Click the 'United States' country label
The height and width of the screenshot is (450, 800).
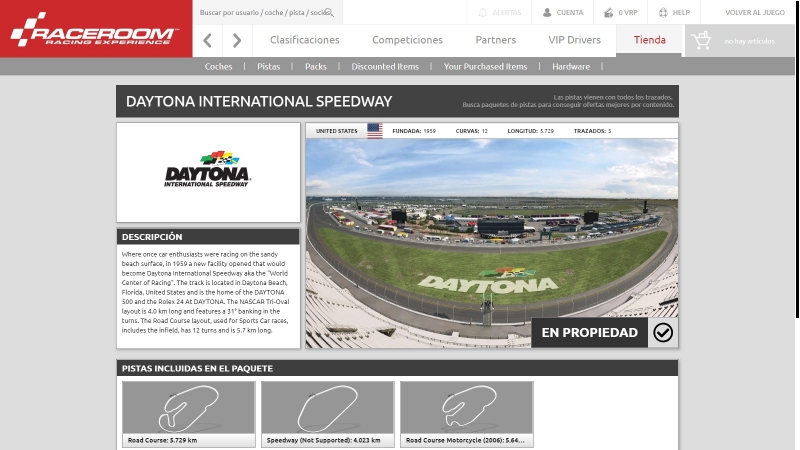tap(337, 131)
